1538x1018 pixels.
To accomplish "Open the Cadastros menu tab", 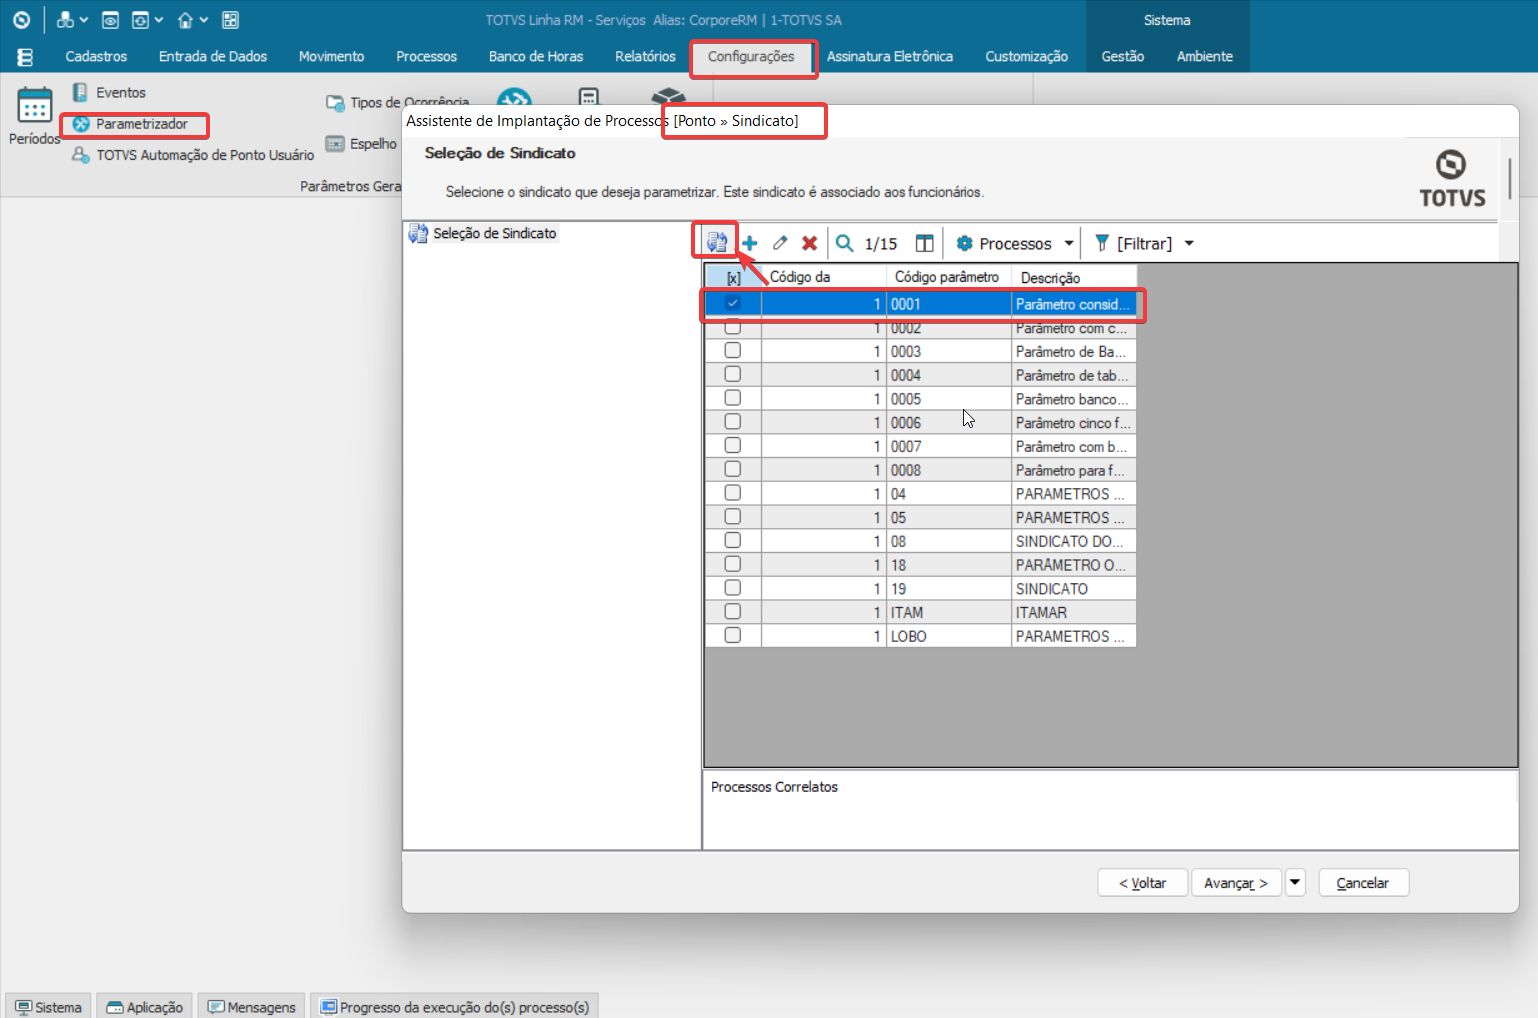I will (x=96, y=57).
